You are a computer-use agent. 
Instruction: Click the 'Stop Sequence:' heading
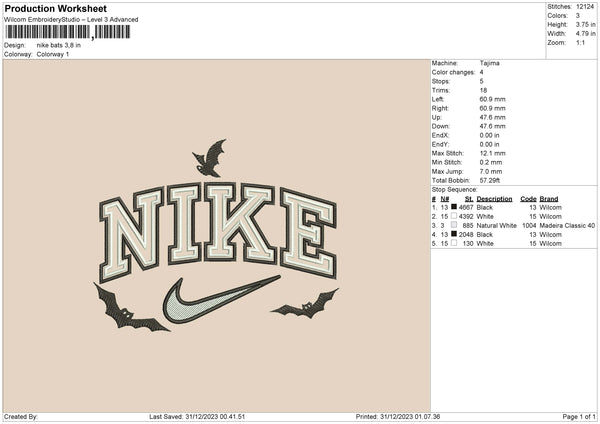coord(454,189)
